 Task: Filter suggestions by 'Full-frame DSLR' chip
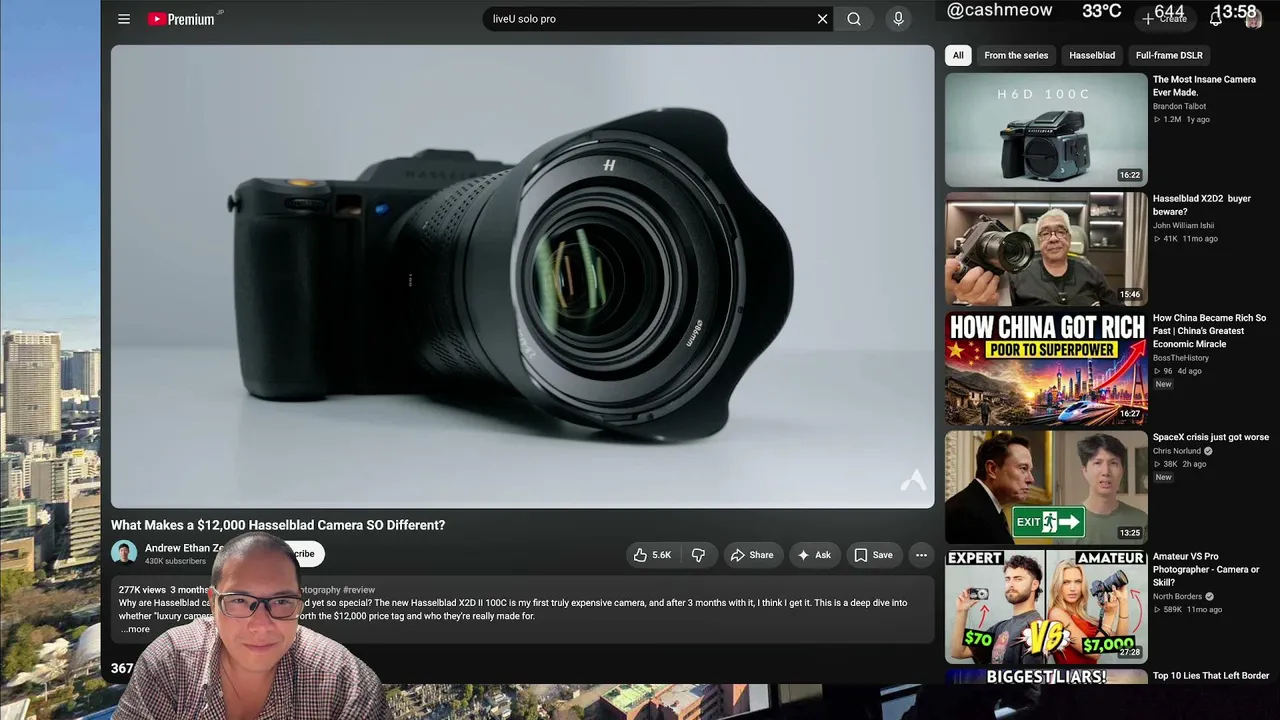pos(1169,55)
